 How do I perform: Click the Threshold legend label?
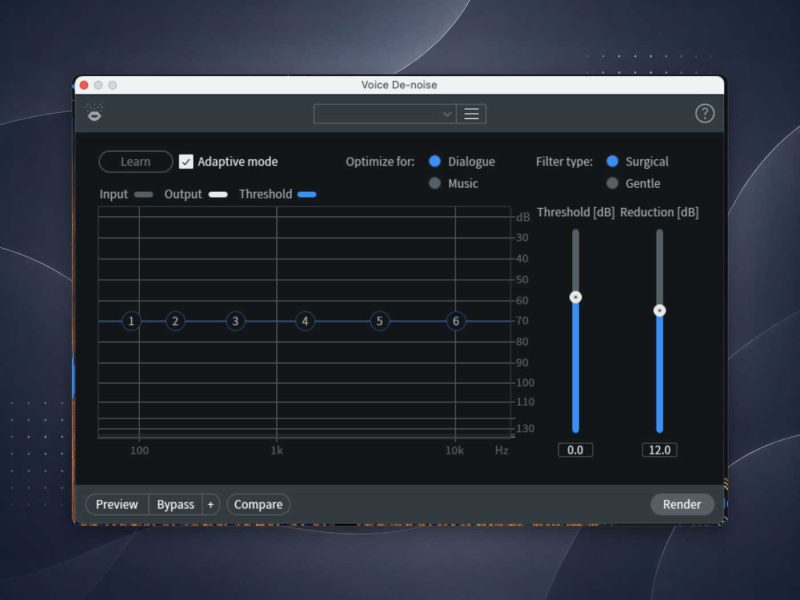(265, 194)
